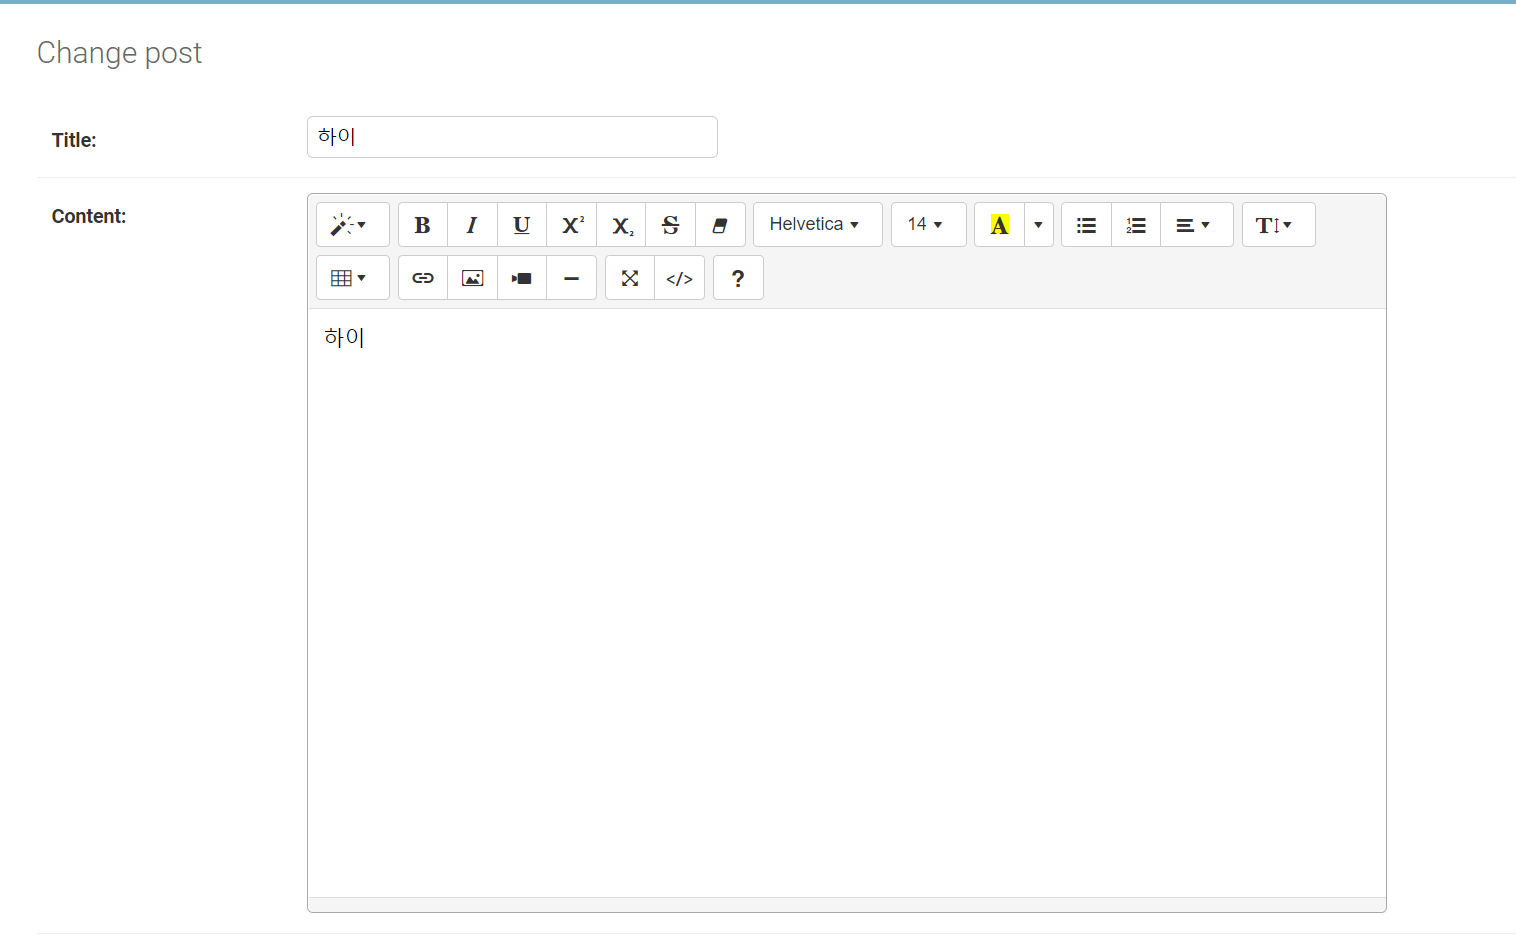
Task: Click the Content editor text area
Action: [x=846, y=603]
